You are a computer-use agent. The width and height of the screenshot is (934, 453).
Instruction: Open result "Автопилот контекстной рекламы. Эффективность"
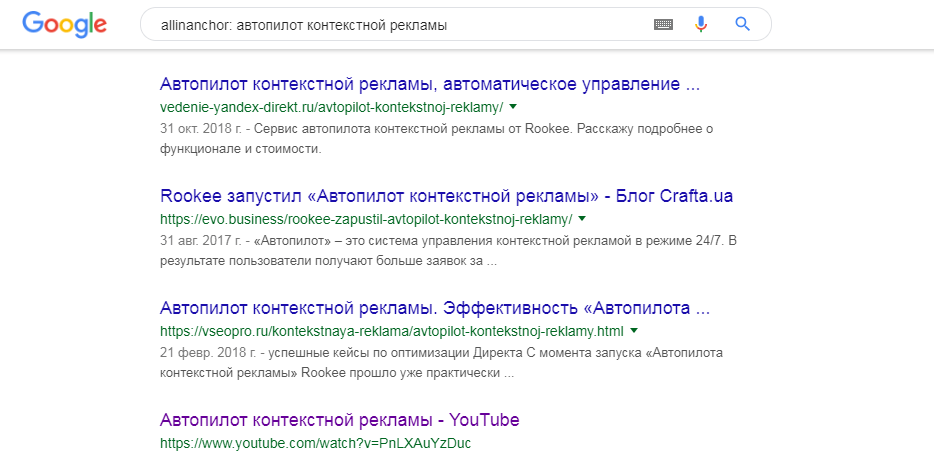coord(435,308)
